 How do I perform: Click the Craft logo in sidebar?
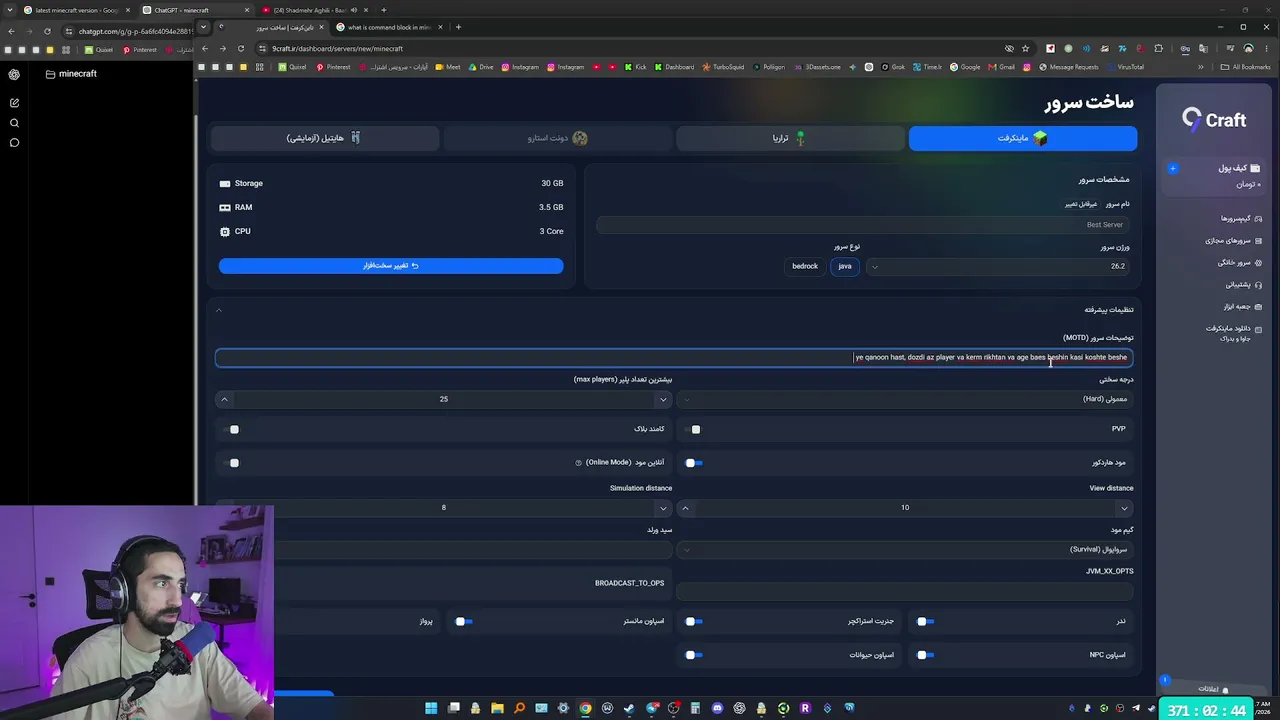(1214, 120)
